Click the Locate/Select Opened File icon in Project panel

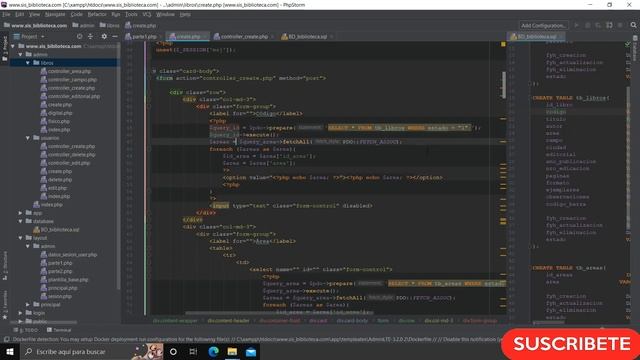pos(80,36)
